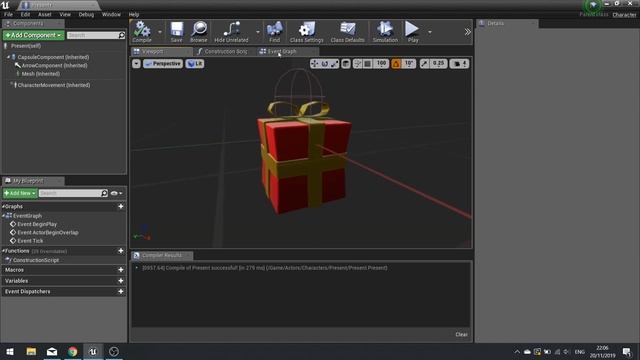640x360 pixels.
Task: Select CapsuleComponent (Inherited)
Action: (x=53, y=58)
